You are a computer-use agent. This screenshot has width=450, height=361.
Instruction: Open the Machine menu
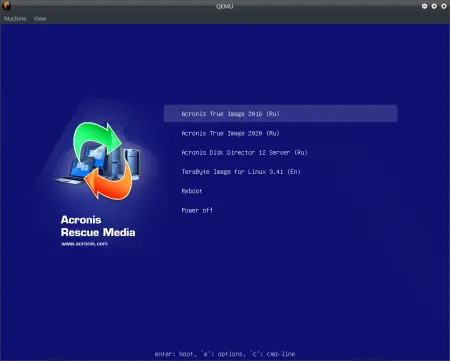coord(15,19)
